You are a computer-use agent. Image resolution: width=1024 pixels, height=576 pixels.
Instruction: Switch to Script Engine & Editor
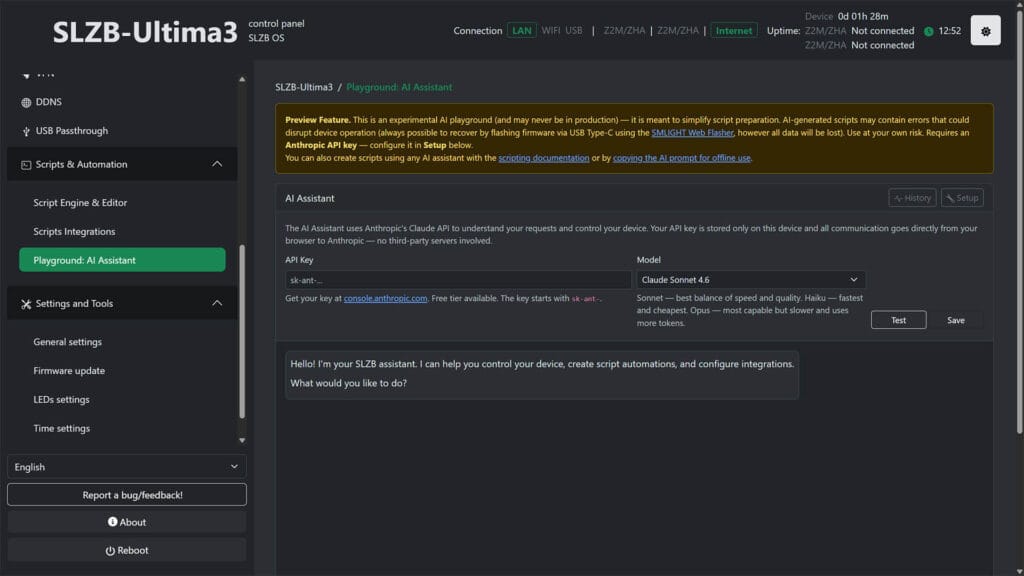(80, 203)
